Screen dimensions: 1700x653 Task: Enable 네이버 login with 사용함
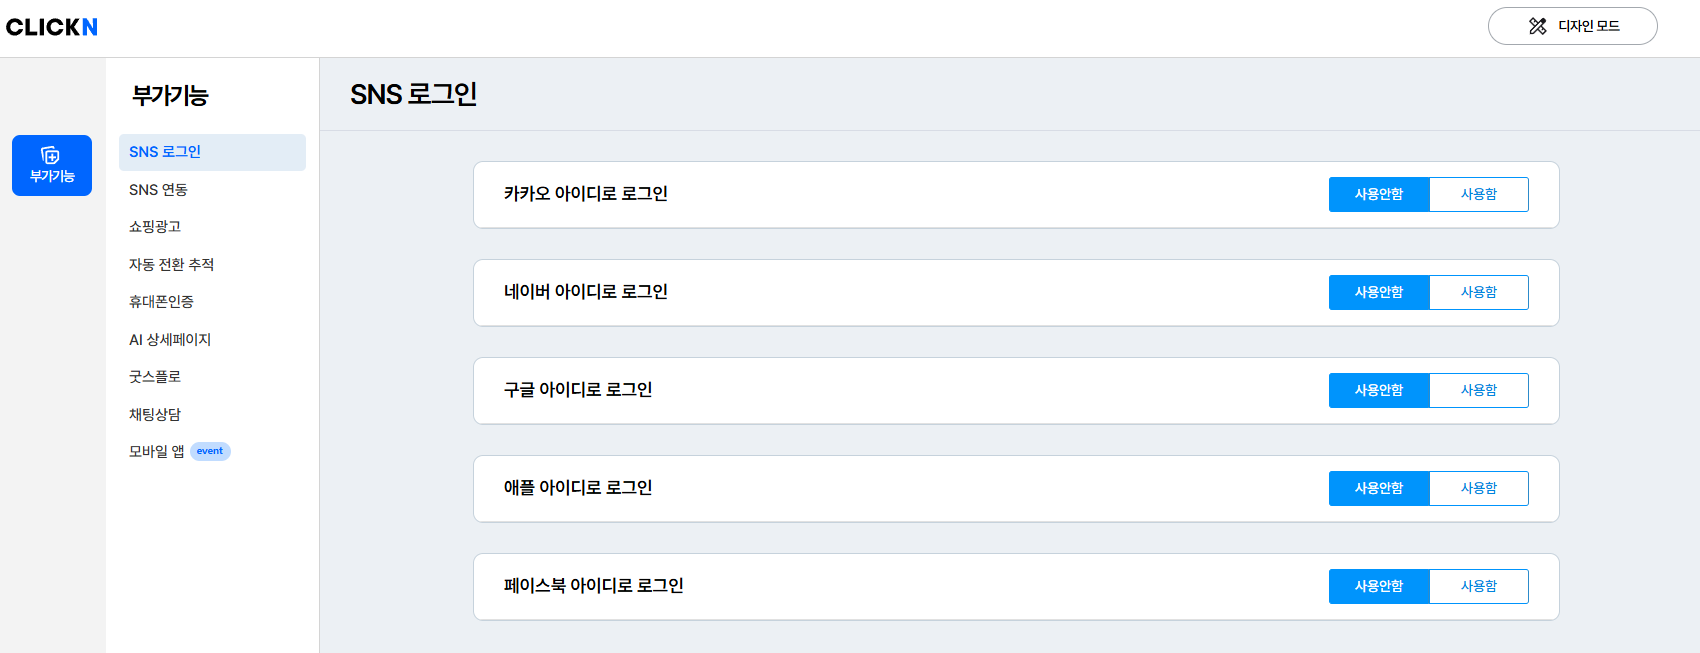coord(1478,293)
